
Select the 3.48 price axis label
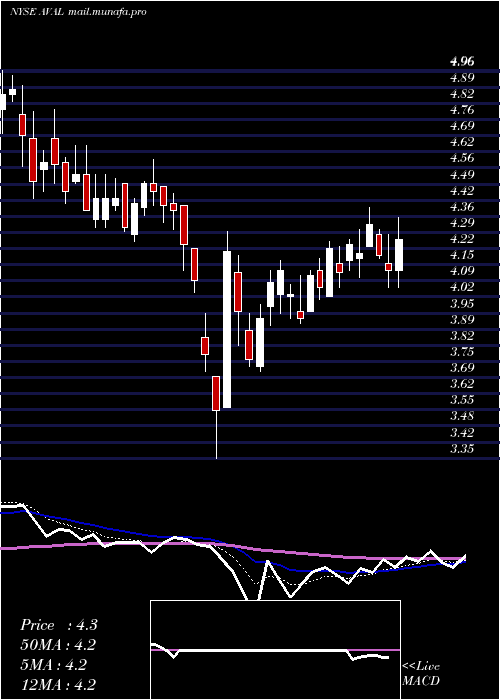click(x=462, y=417)
